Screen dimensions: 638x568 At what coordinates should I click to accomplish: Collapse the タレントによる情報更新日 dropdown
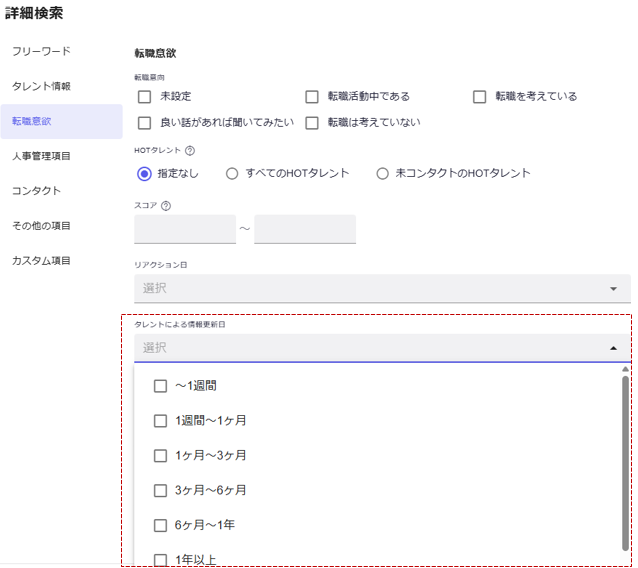tap(612, 348)
